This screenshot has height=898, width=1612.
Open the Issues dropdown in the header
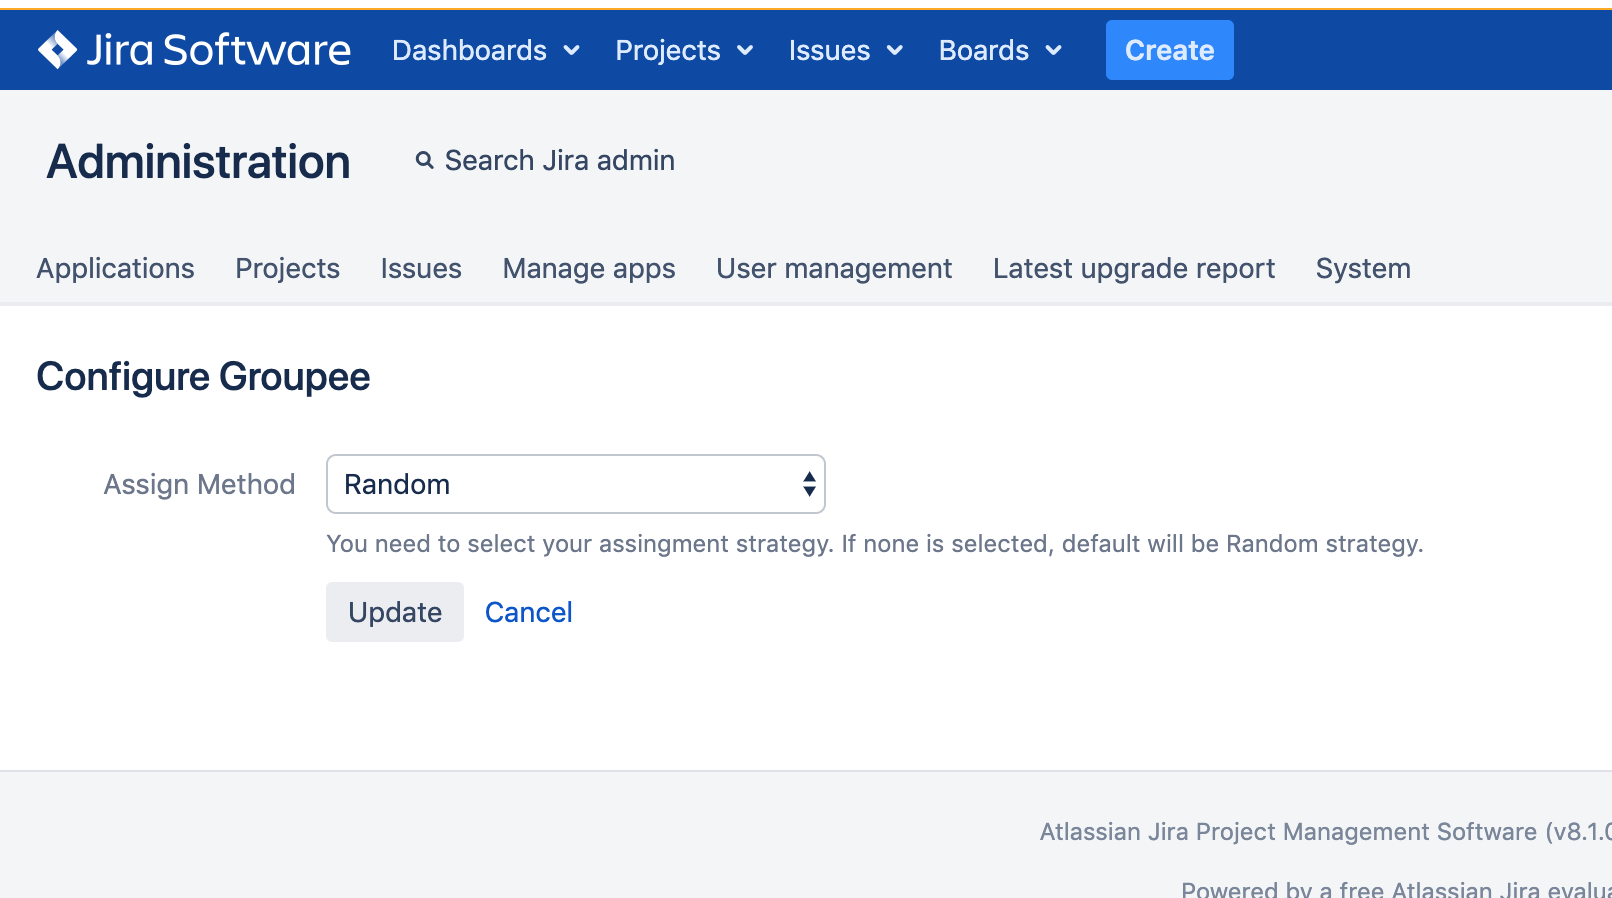[x=845, y=50]
